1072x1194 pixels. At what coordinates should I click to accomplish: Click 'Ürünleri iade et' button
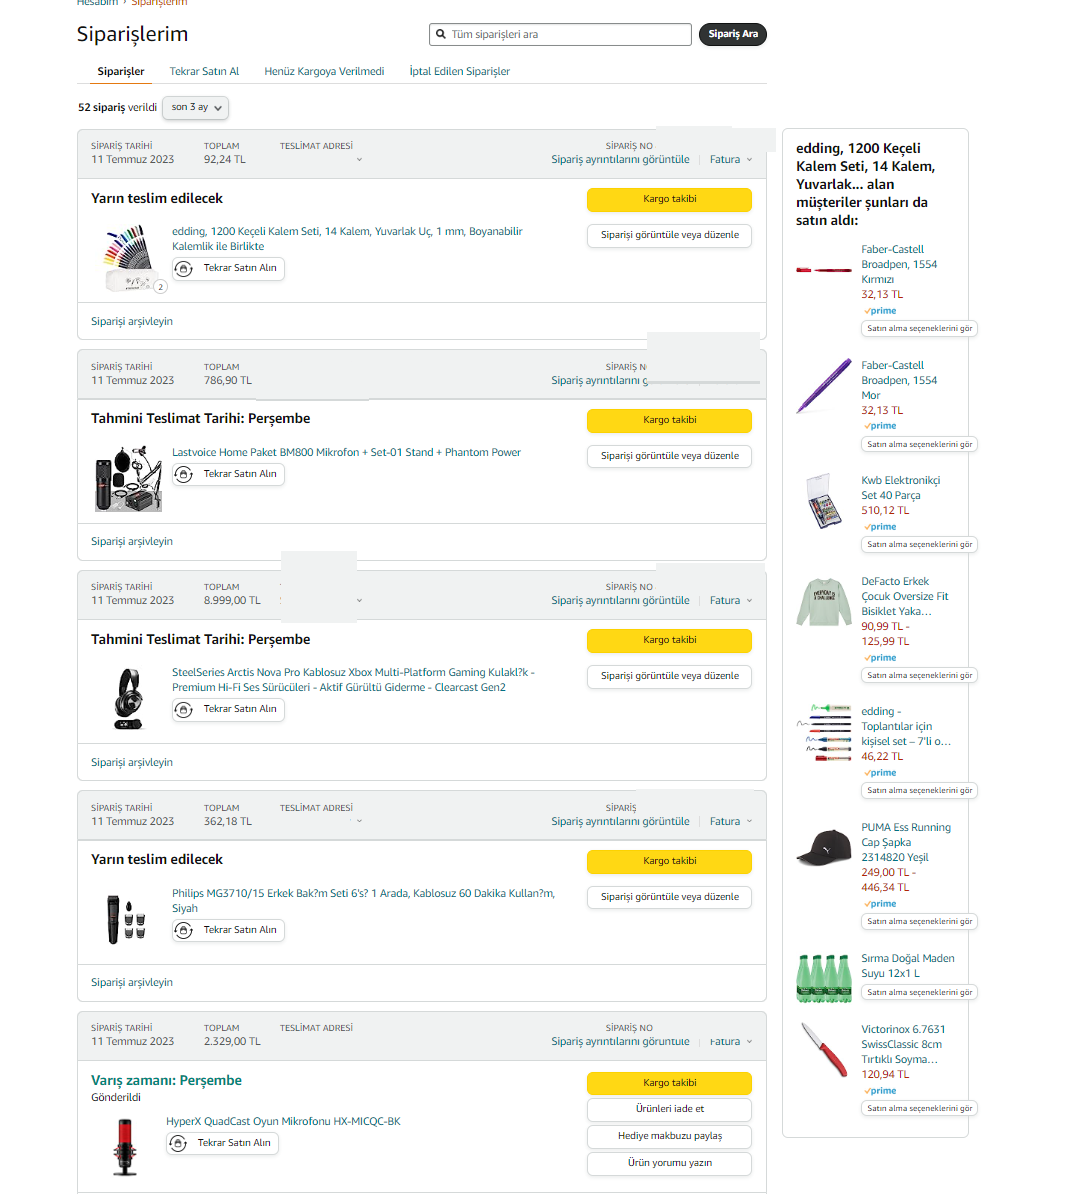[669, 1109]
